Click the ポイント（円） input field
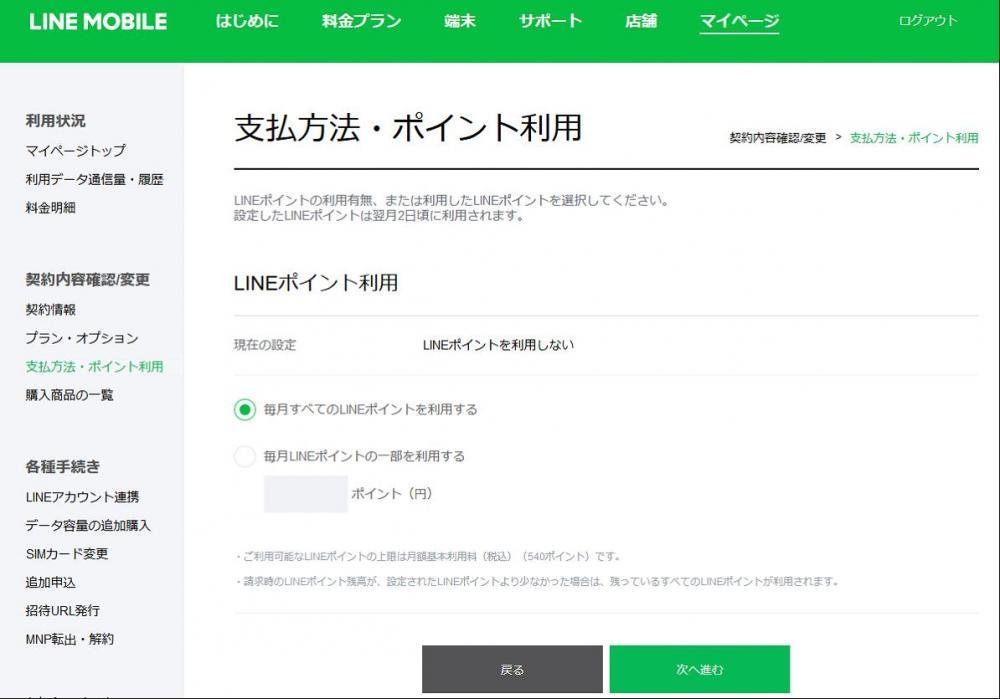The height and width of the screenshot is (699, 1000). pos(305,494)
